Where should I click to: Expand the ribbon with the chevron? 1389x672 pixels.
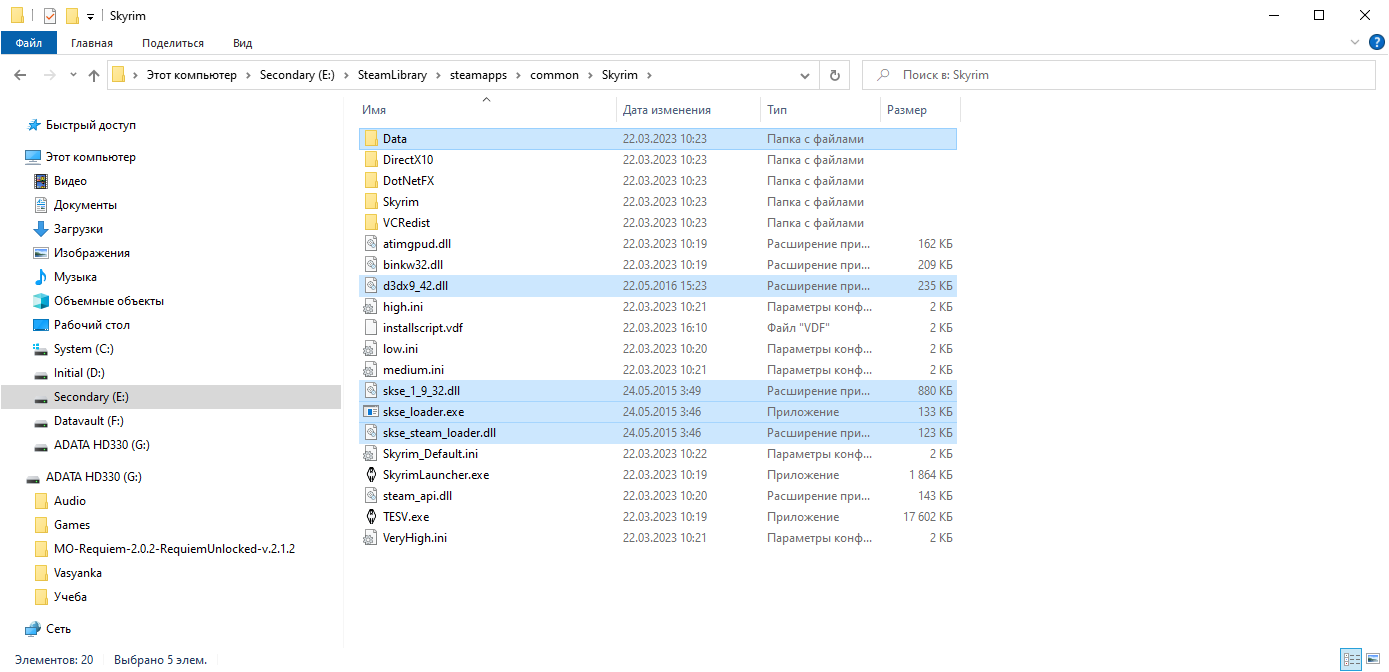pyautogui.click(x=1356, y=42)
